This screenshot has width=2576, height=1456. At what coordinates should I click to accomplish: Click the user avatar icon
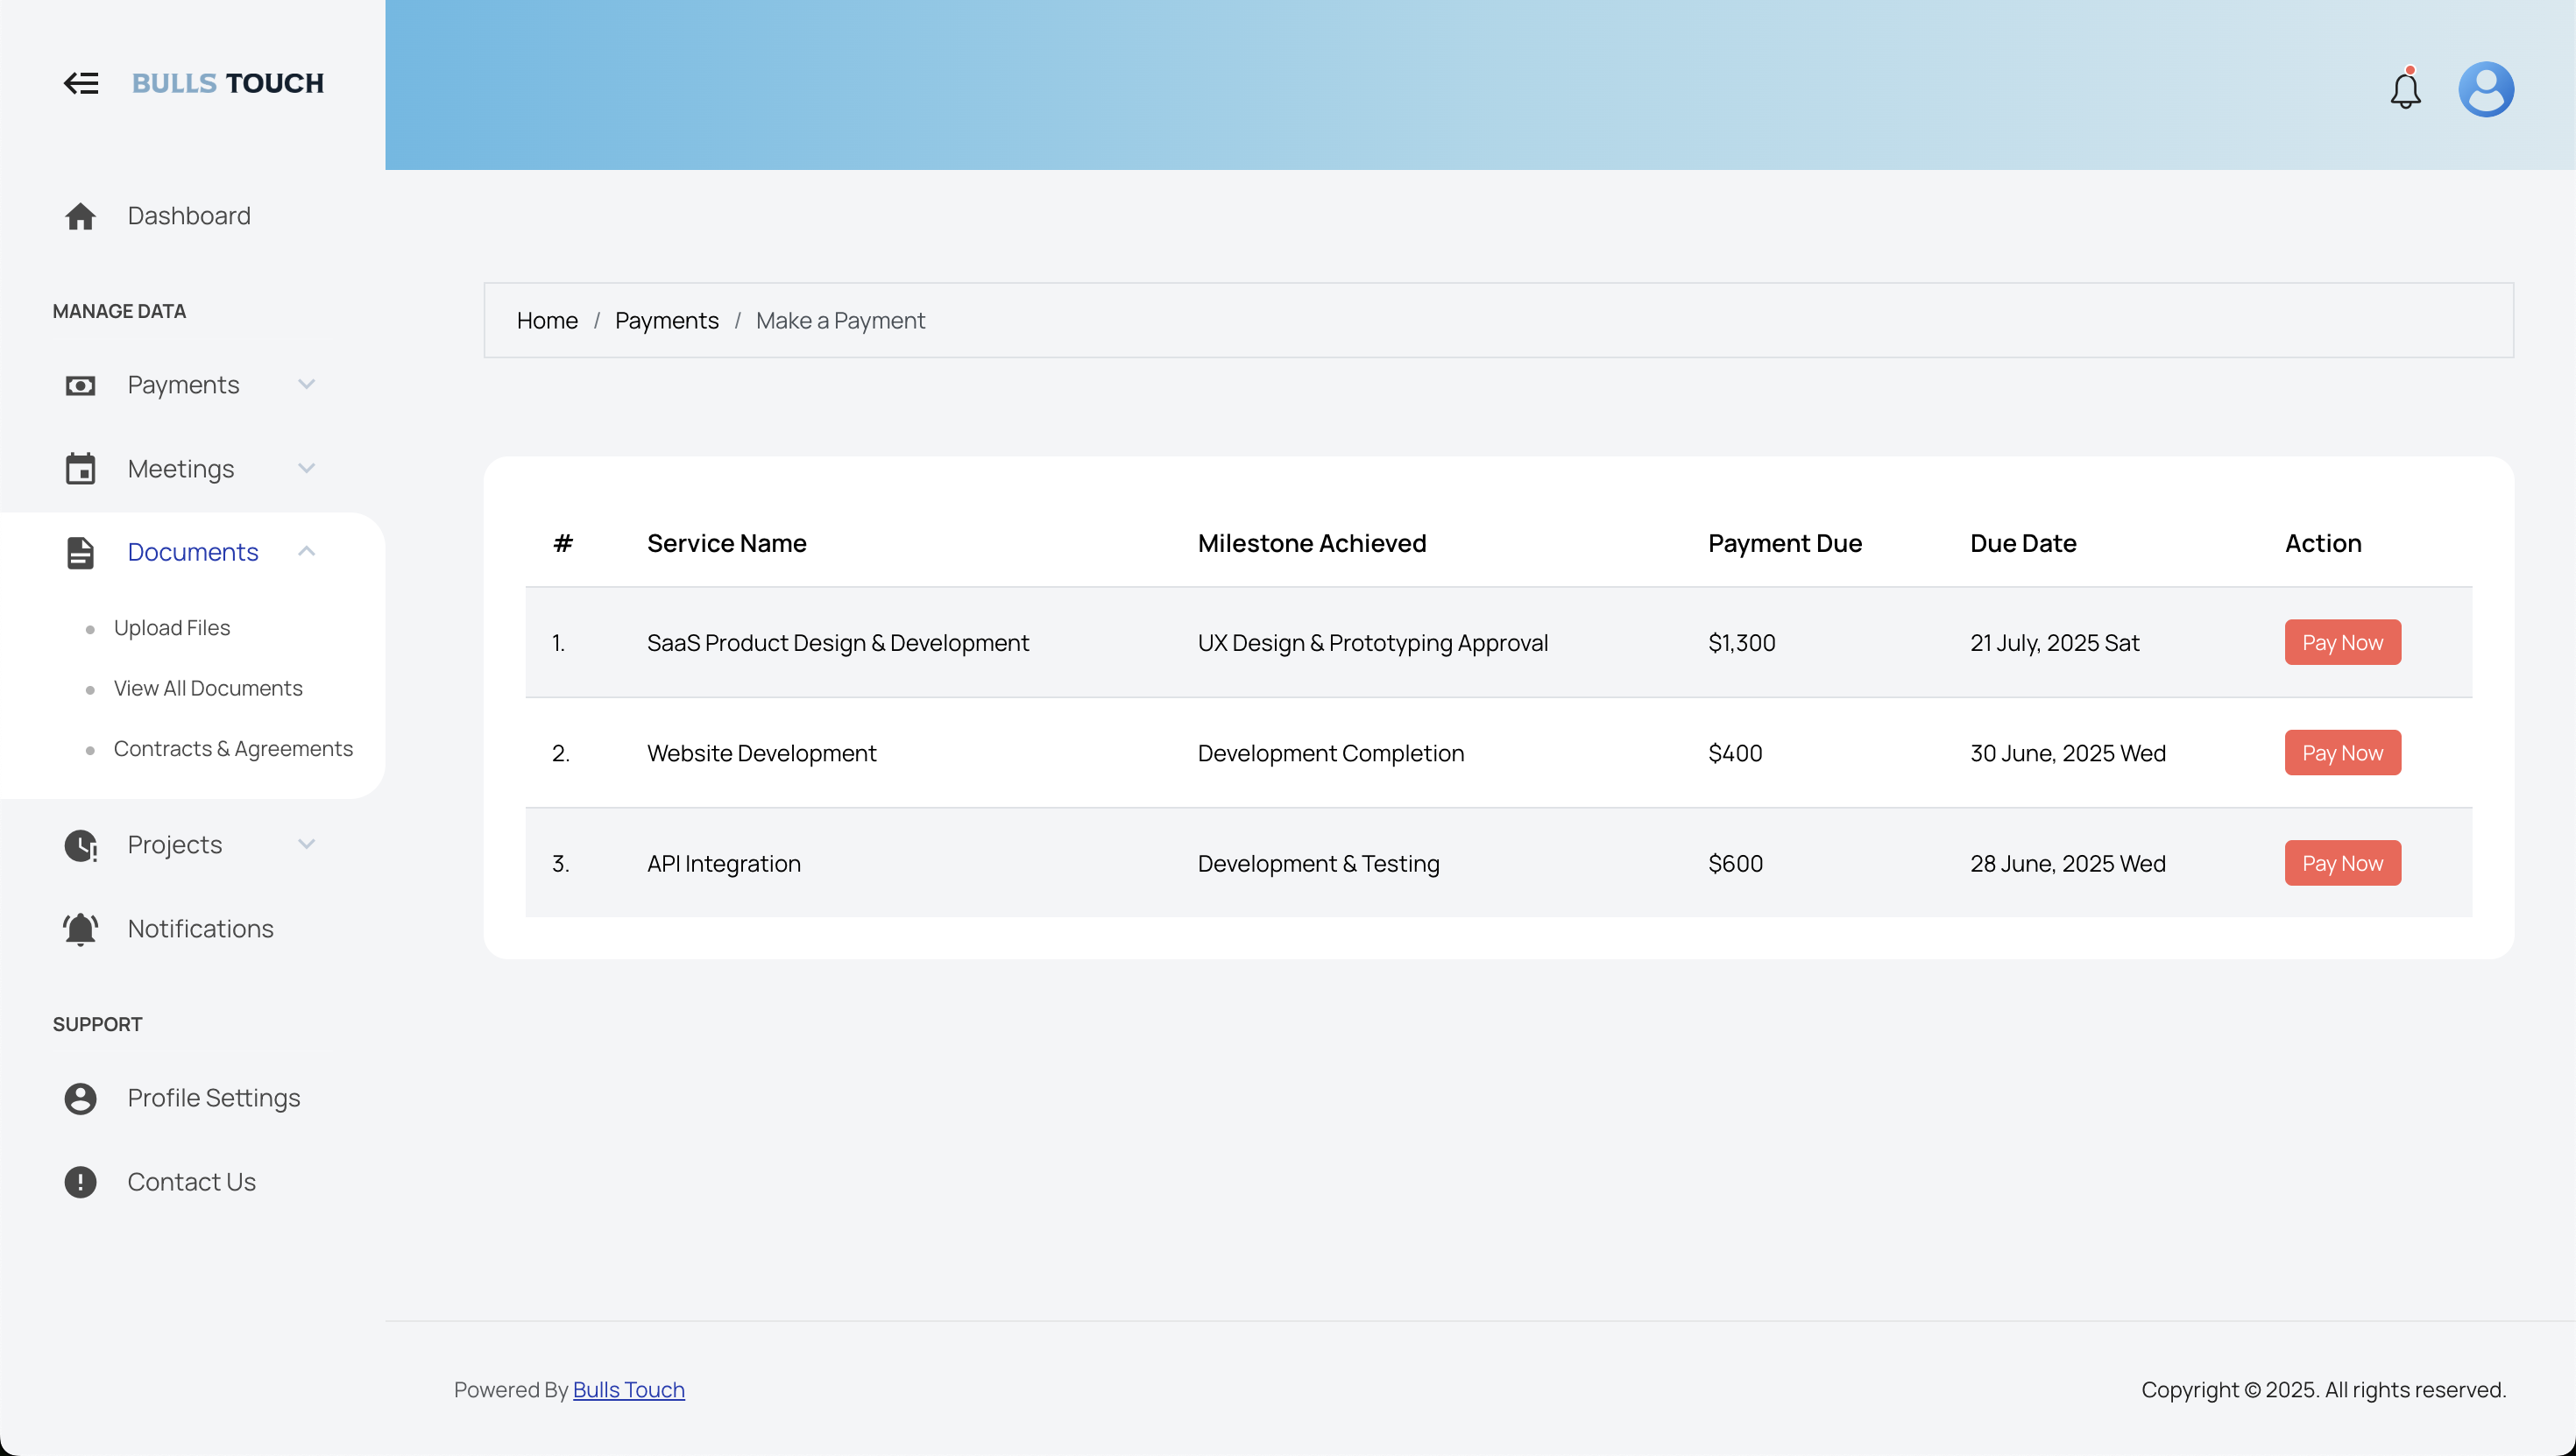pyautogui.click(x=2486, y=90)
